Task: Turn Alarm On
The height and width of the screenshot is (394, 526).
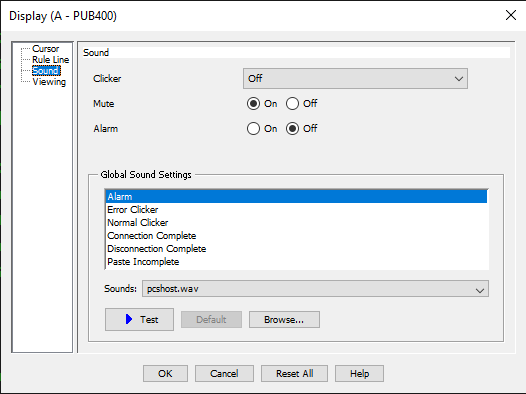Action: pos(253,128)
